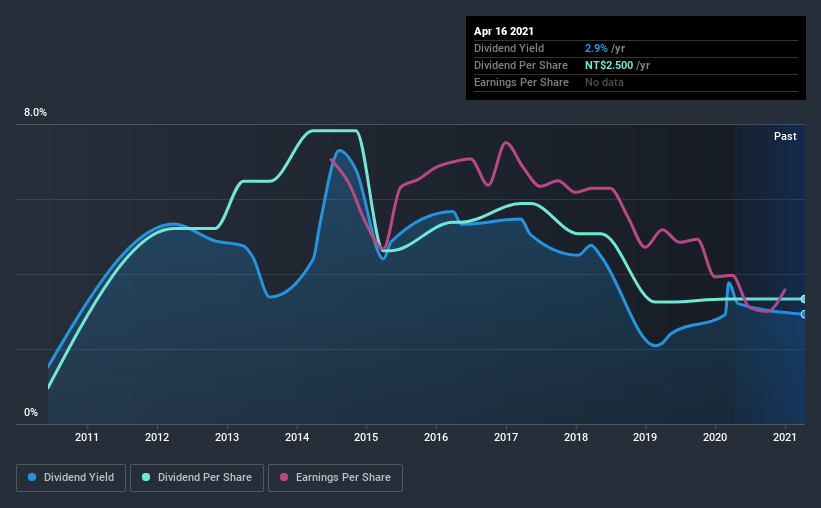Click the blue Dividend Yield legend dot
The width and height of the screenshot is (821, 508).
pos(32,477)
